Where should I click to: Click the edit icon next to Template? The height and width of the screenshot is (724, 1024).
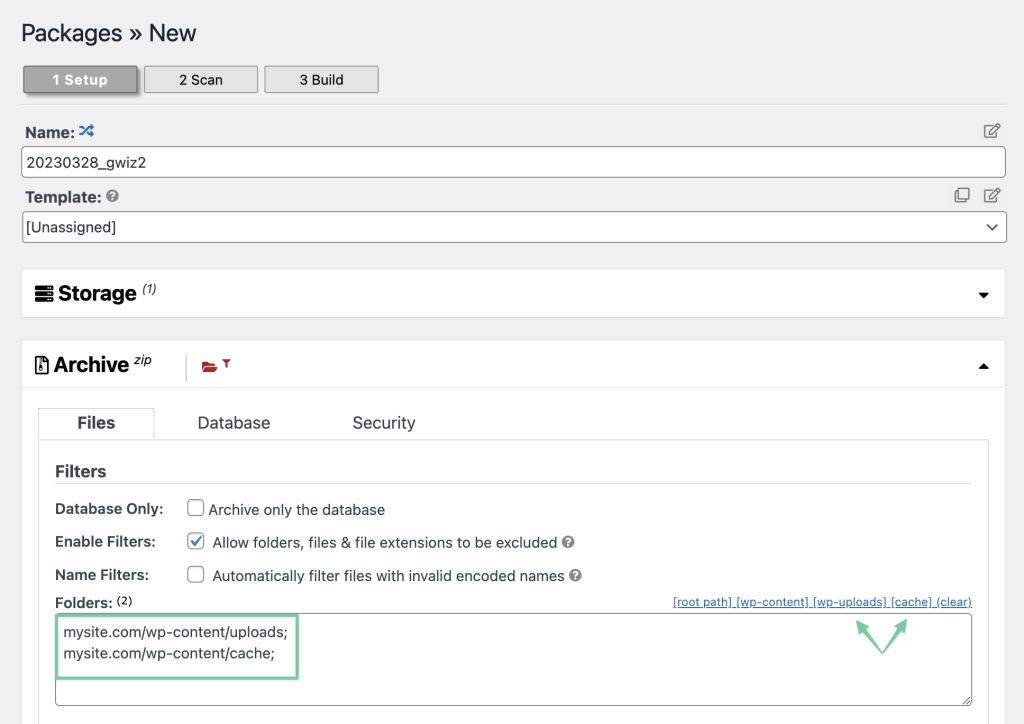pos(991,195)
